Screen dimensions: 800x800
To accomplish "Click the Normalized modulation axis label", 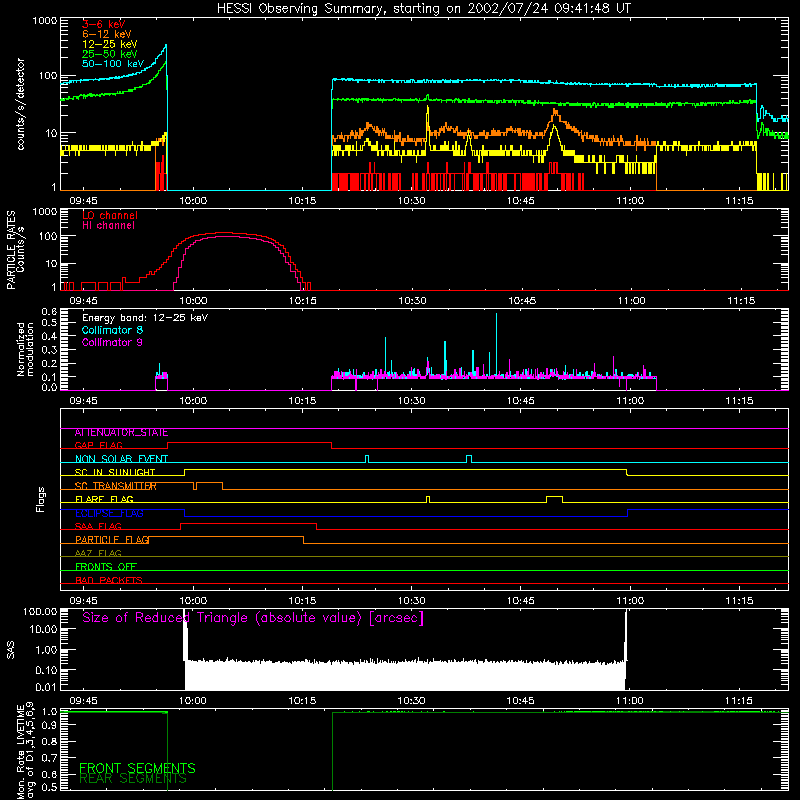I will (x=26, y=349).
